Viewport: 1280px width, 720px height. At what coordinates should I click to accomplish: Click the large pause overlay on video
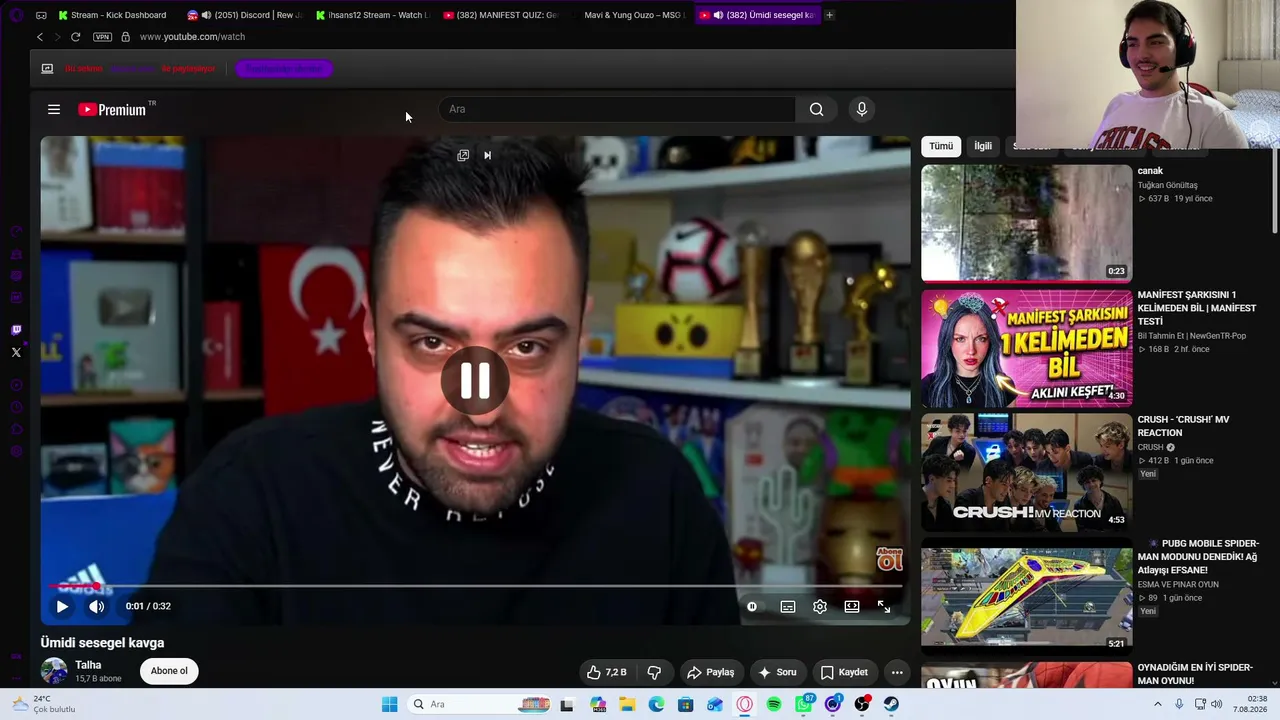475,380
